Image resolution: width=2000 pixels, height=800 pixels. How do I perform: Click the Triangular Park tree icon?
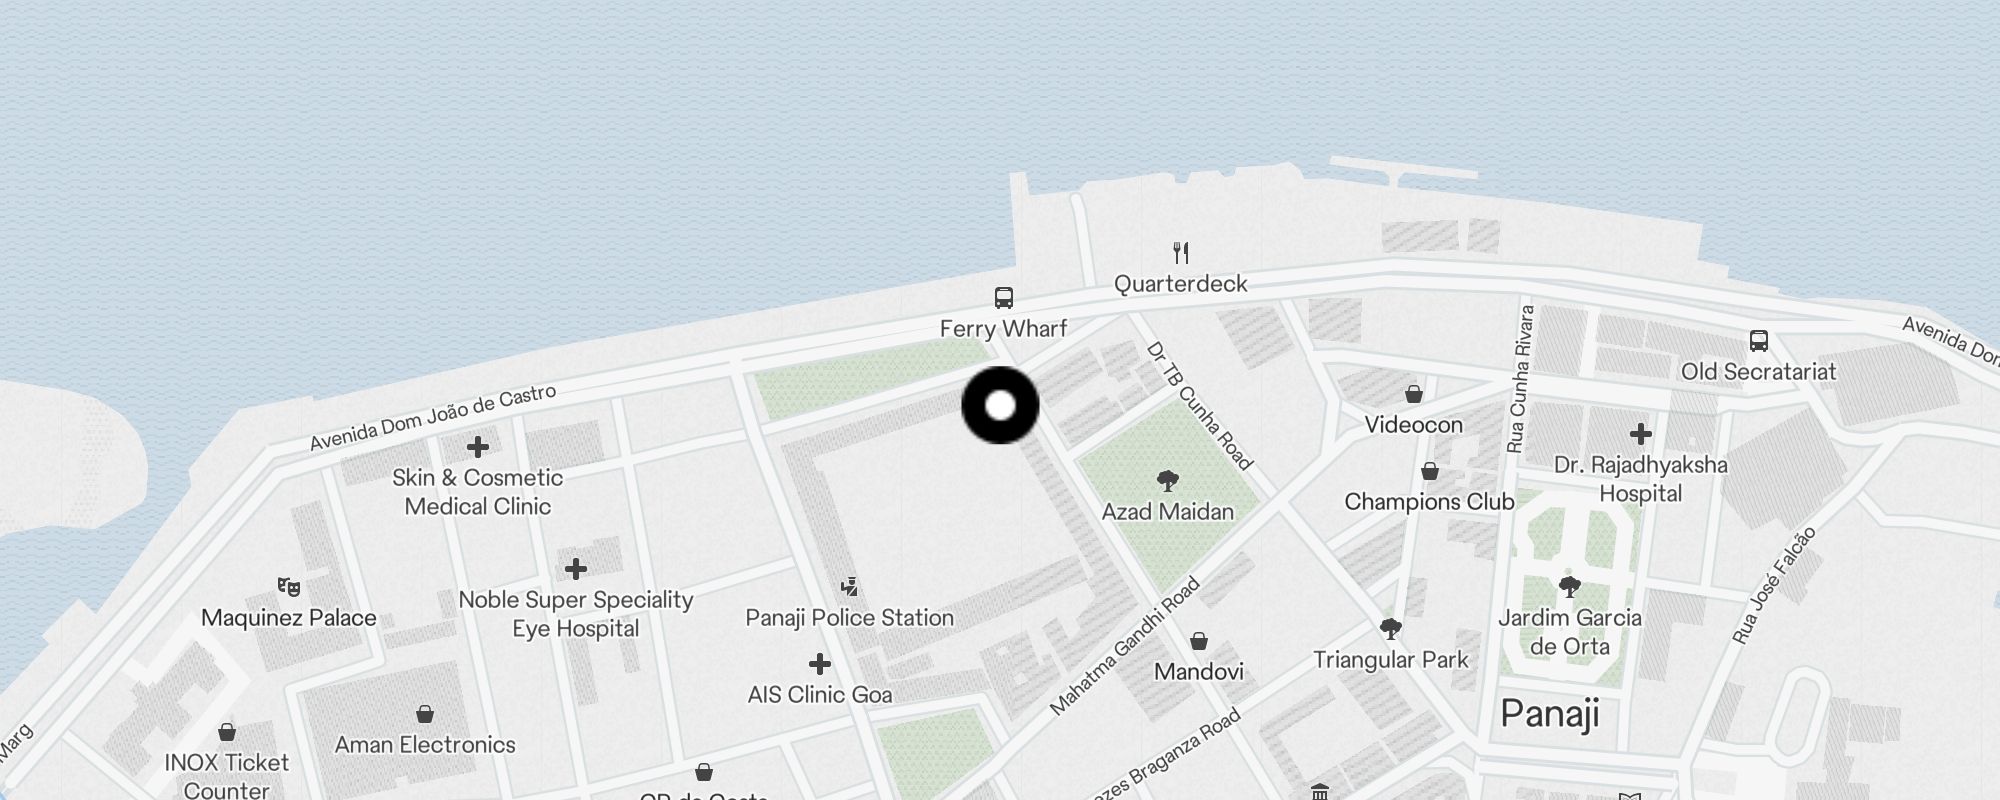(x=1390, y=629)
